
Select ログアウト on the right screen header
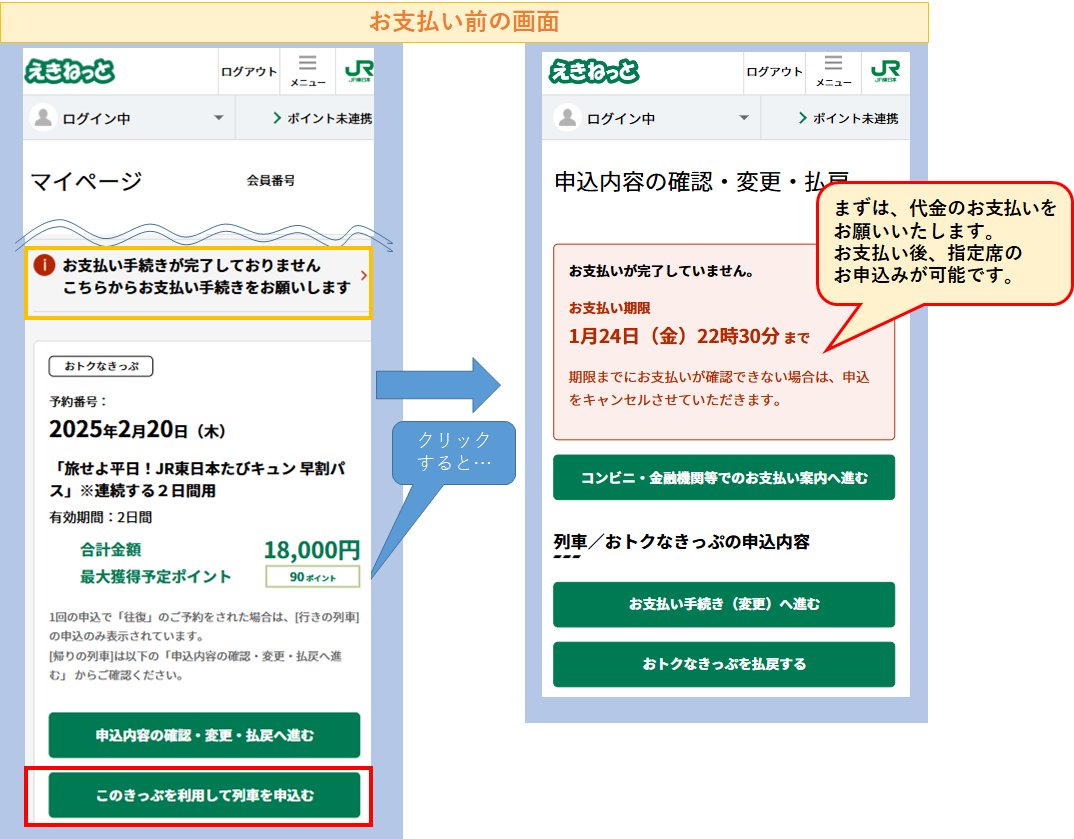click(x=774, y=72)
